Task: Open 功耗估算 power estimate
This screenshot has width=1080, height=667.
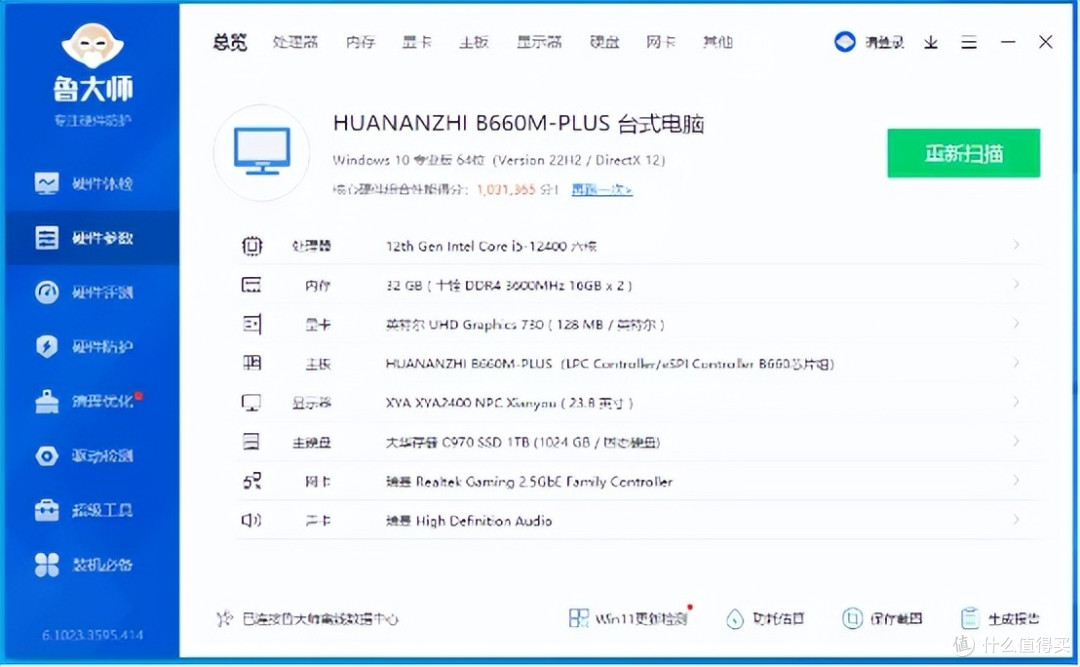Action: pos(765,618)
